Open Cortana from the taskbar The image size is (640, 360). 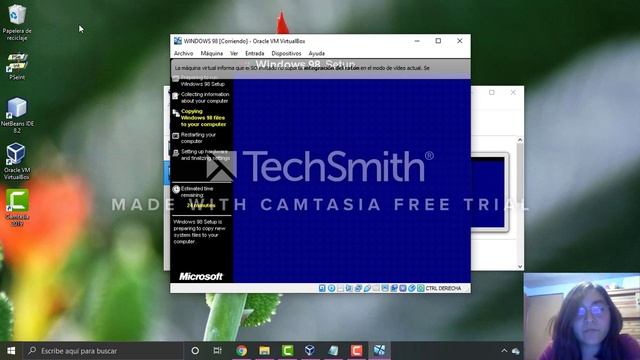(195, 351)
